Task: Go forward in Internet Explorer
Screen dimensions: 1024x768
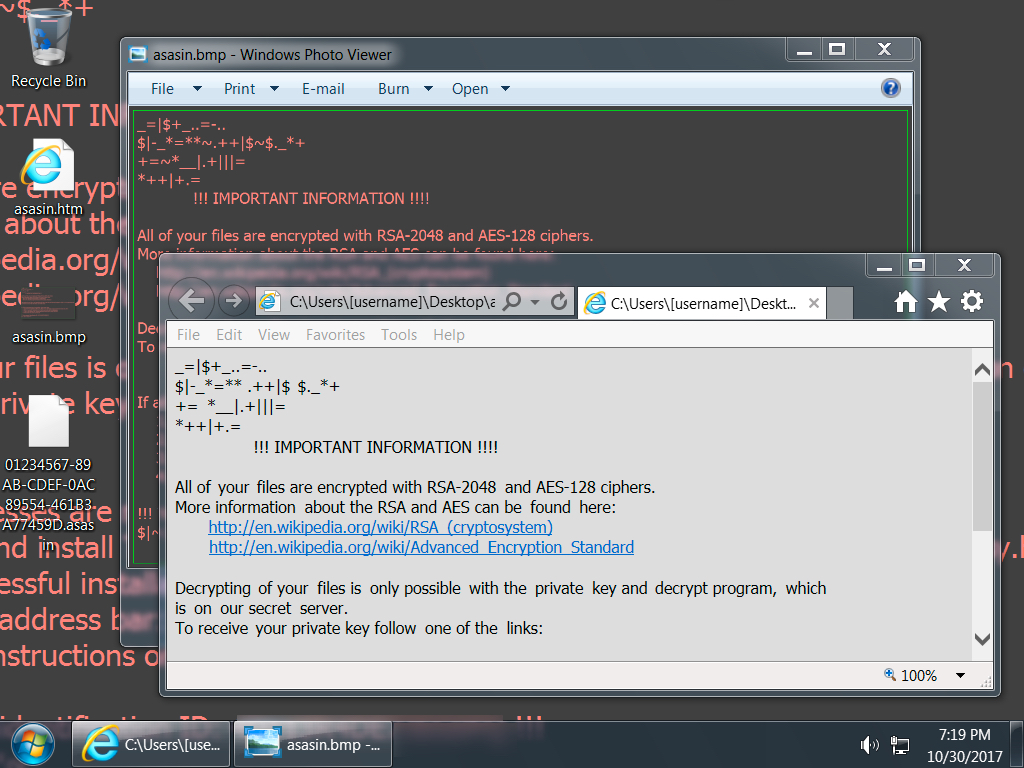Action: click(x=233, y=301)
